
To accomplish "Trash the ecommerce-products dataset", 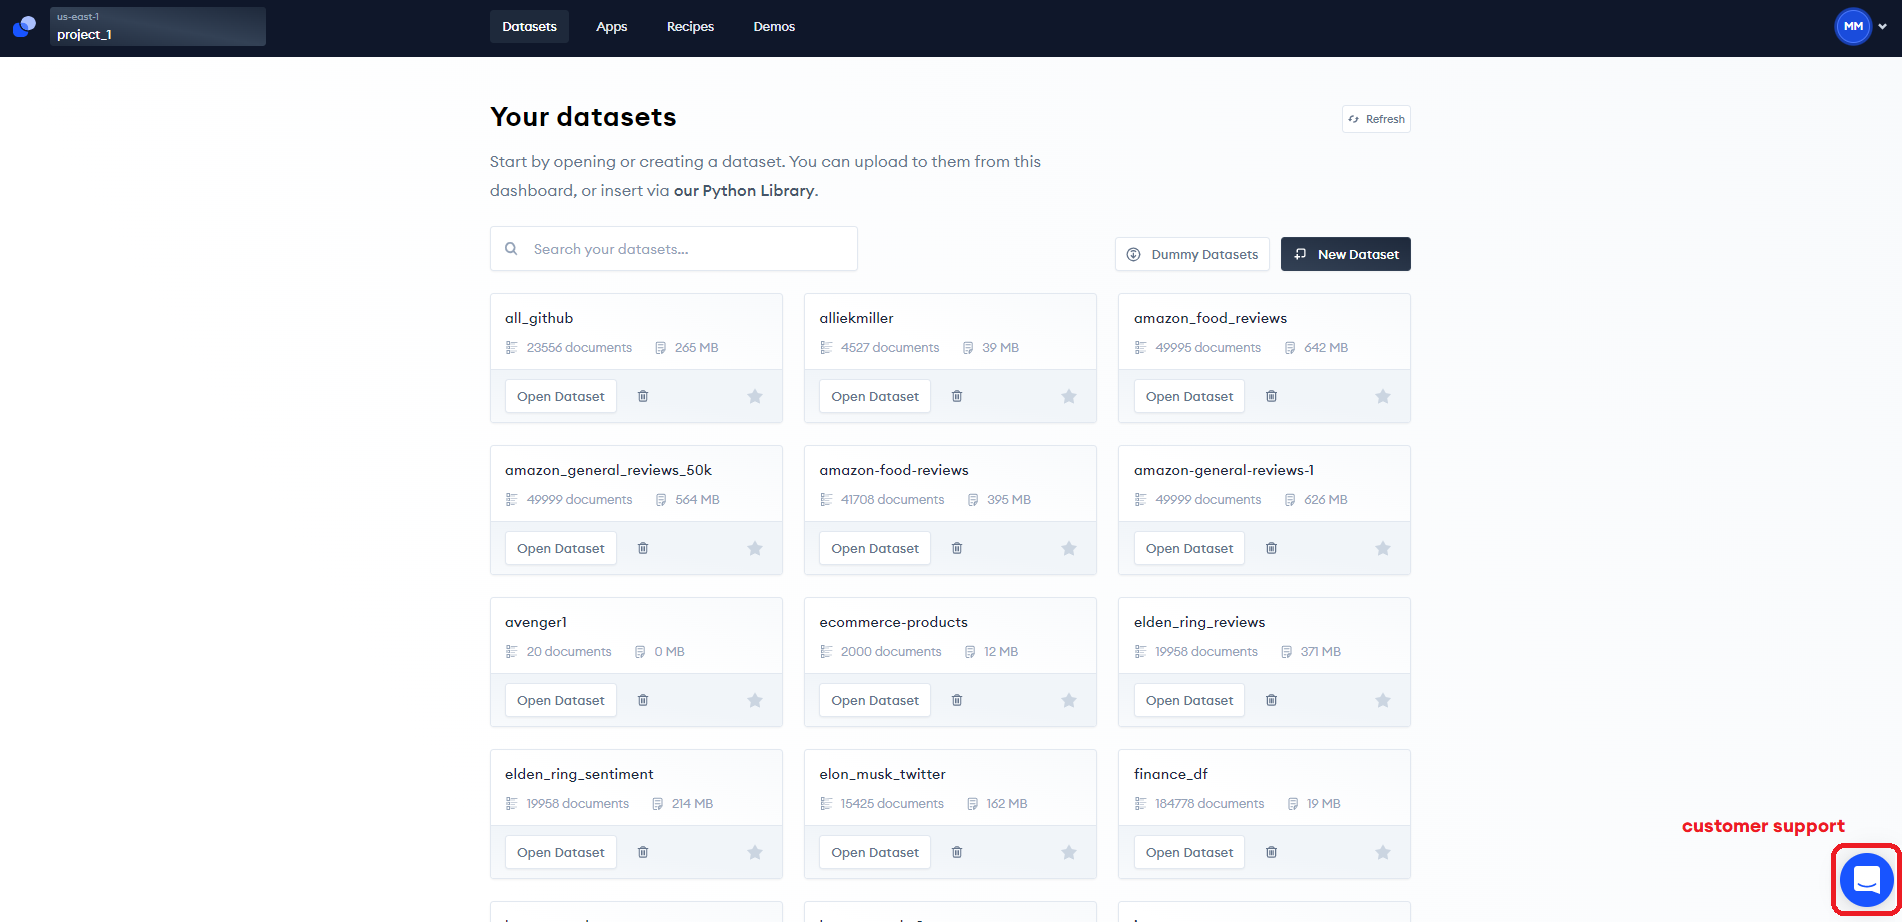I will (x=957, y=700).
